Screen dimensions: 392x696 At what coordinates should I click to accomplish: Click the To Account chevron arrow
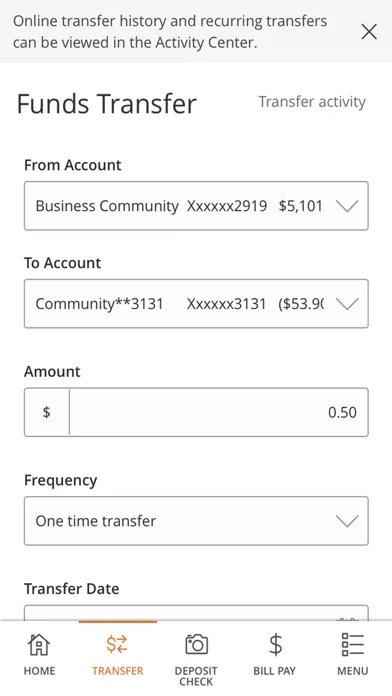point(347,304)
